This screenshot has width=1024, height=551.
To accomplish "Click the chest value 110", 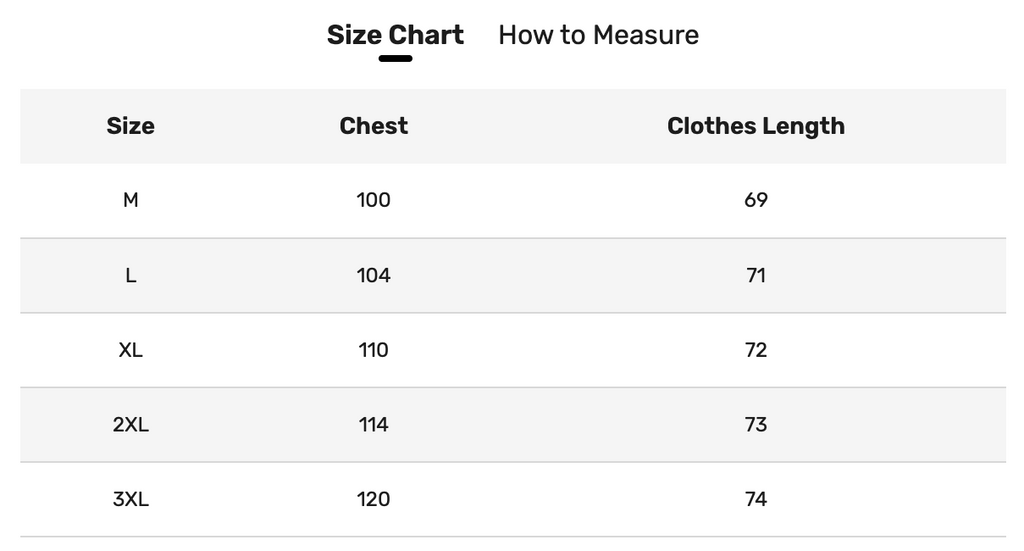I will pos(374,350).
